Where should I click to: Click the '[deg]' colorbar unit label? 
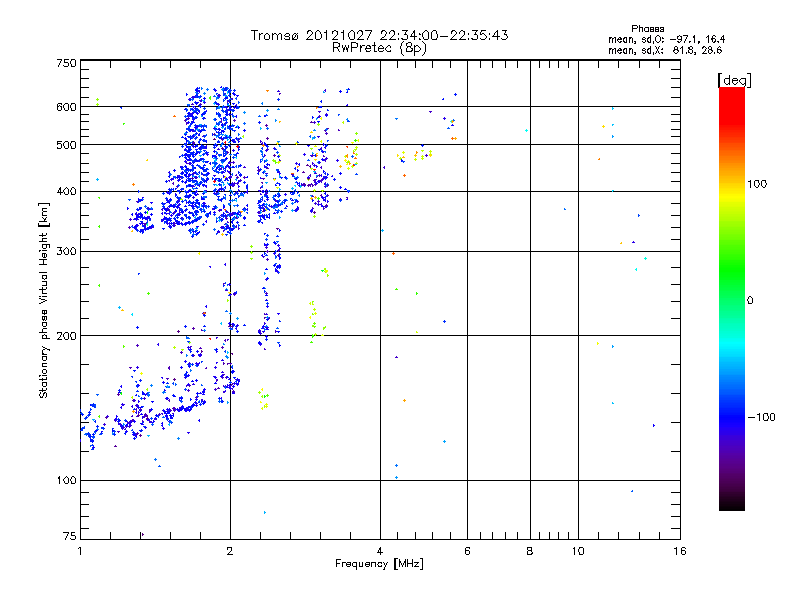click(734, 80)
